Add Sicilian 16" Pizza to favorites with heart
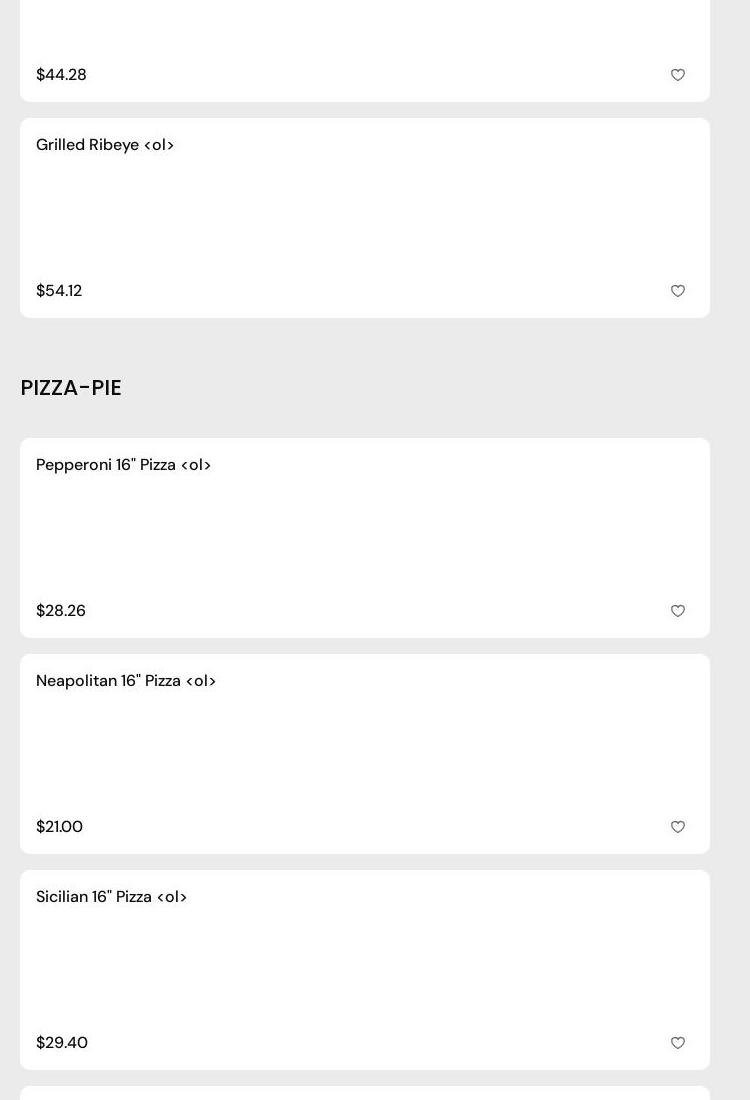The width and height of the screenshot is (750, 1100). tap(678, 1043)
